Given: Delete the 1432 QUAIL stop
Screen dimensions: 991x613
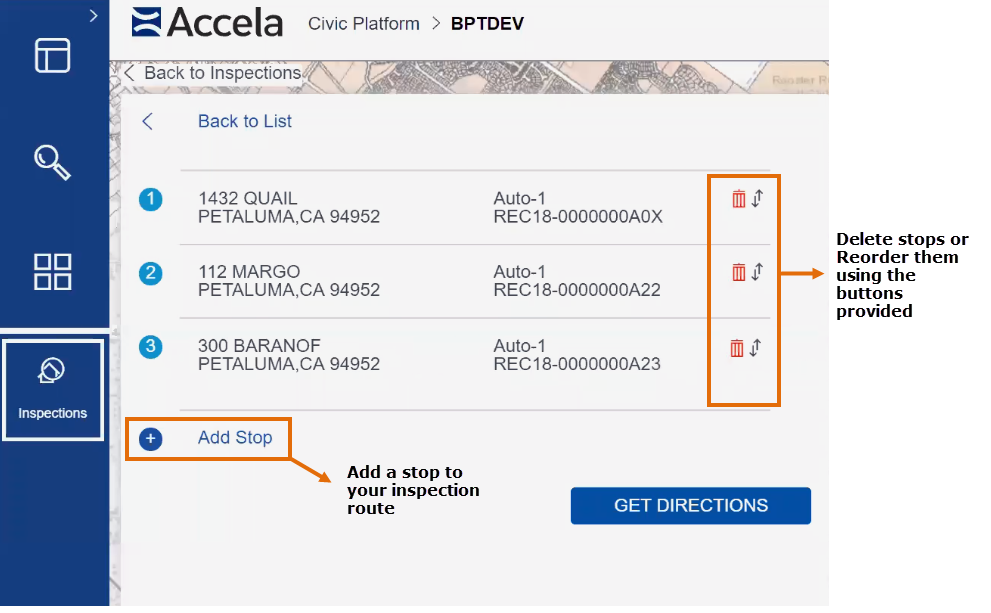Looking at the screenshot, I should click(x=738, y=199).
